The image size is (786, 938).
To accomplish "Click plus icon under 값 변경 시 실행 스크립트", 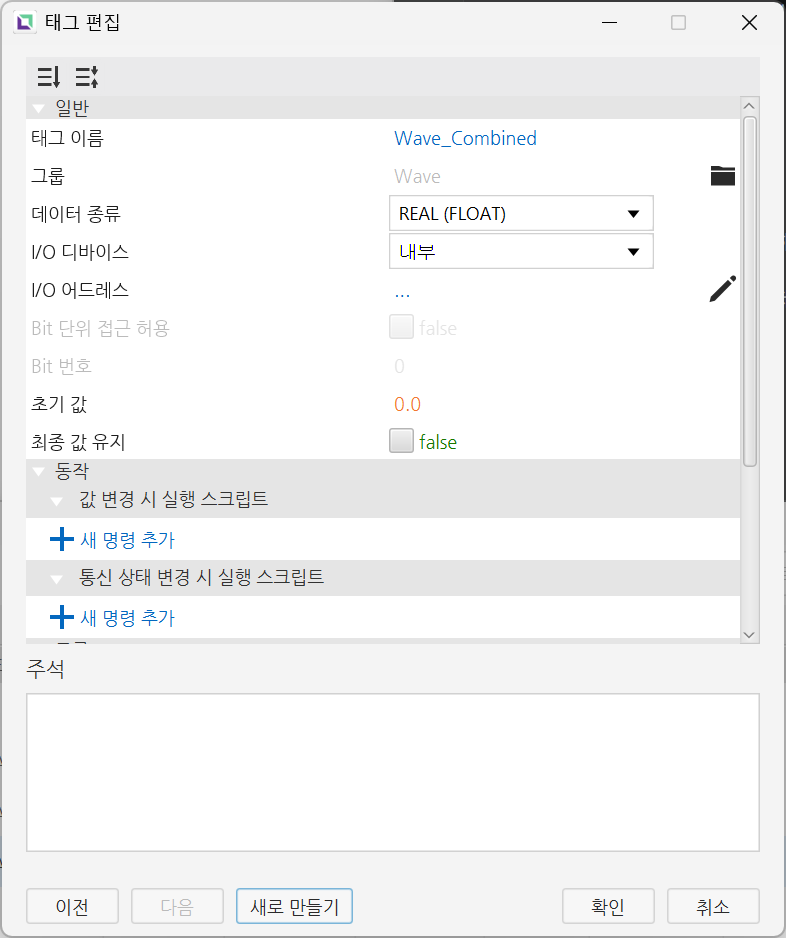I will point(62,539).
